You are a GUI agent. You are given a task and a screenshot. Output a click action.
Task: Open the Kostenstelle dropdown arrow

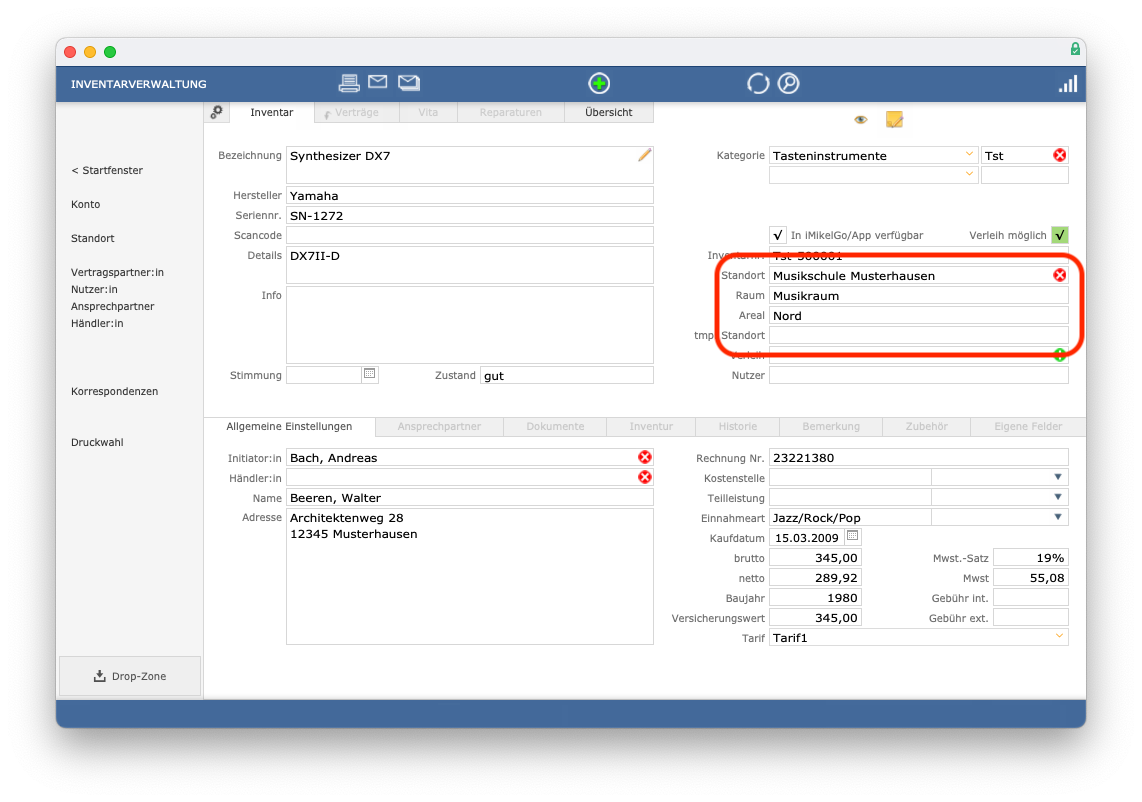[1058, 478]
